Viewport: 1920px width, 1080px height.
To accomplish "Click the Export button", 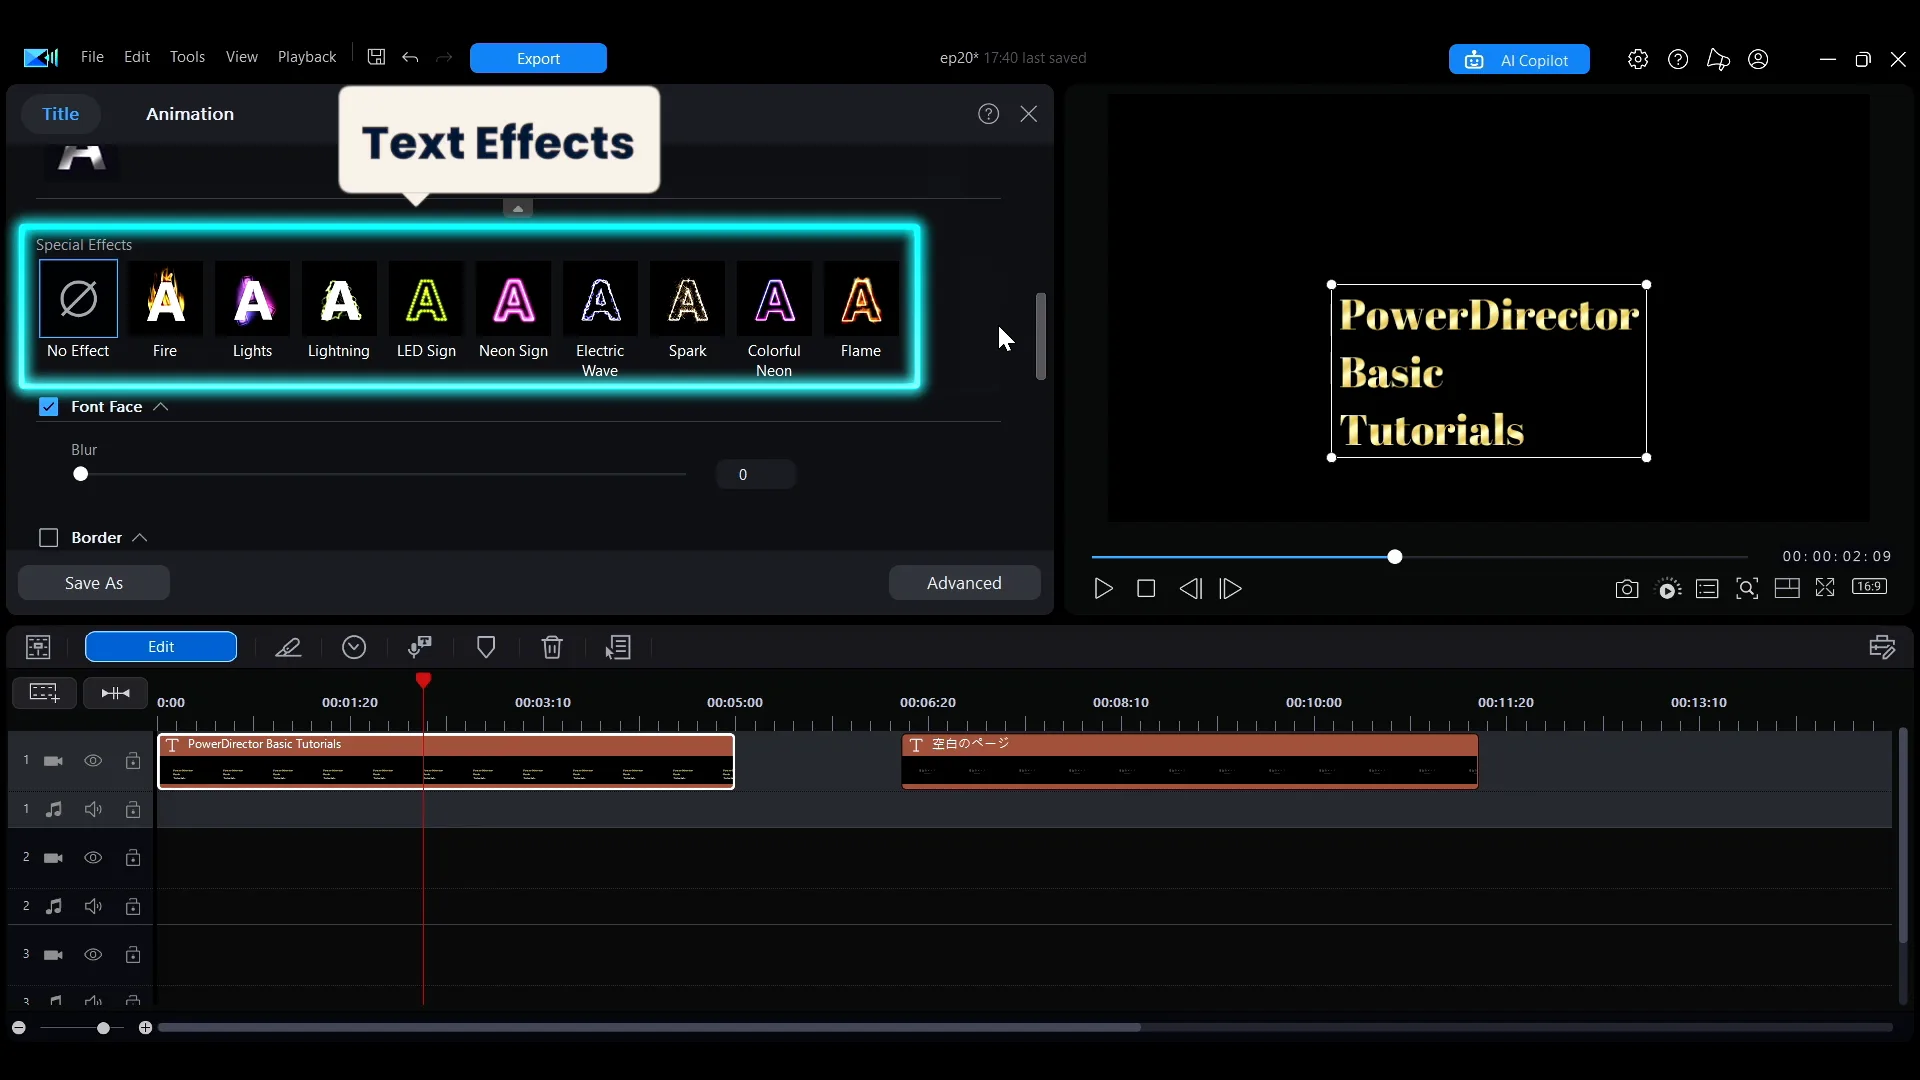I will coord(538,58).
